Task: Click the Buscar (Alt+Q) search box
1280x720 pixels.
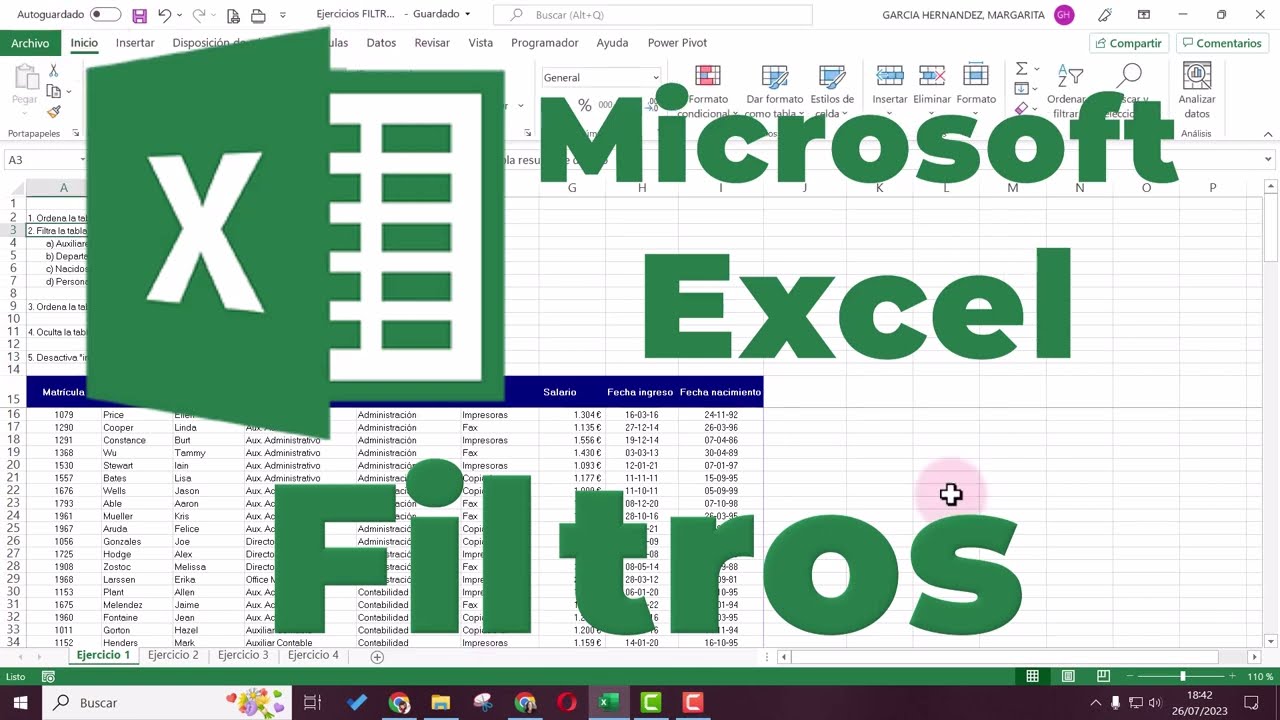Action: coord(653,15)
